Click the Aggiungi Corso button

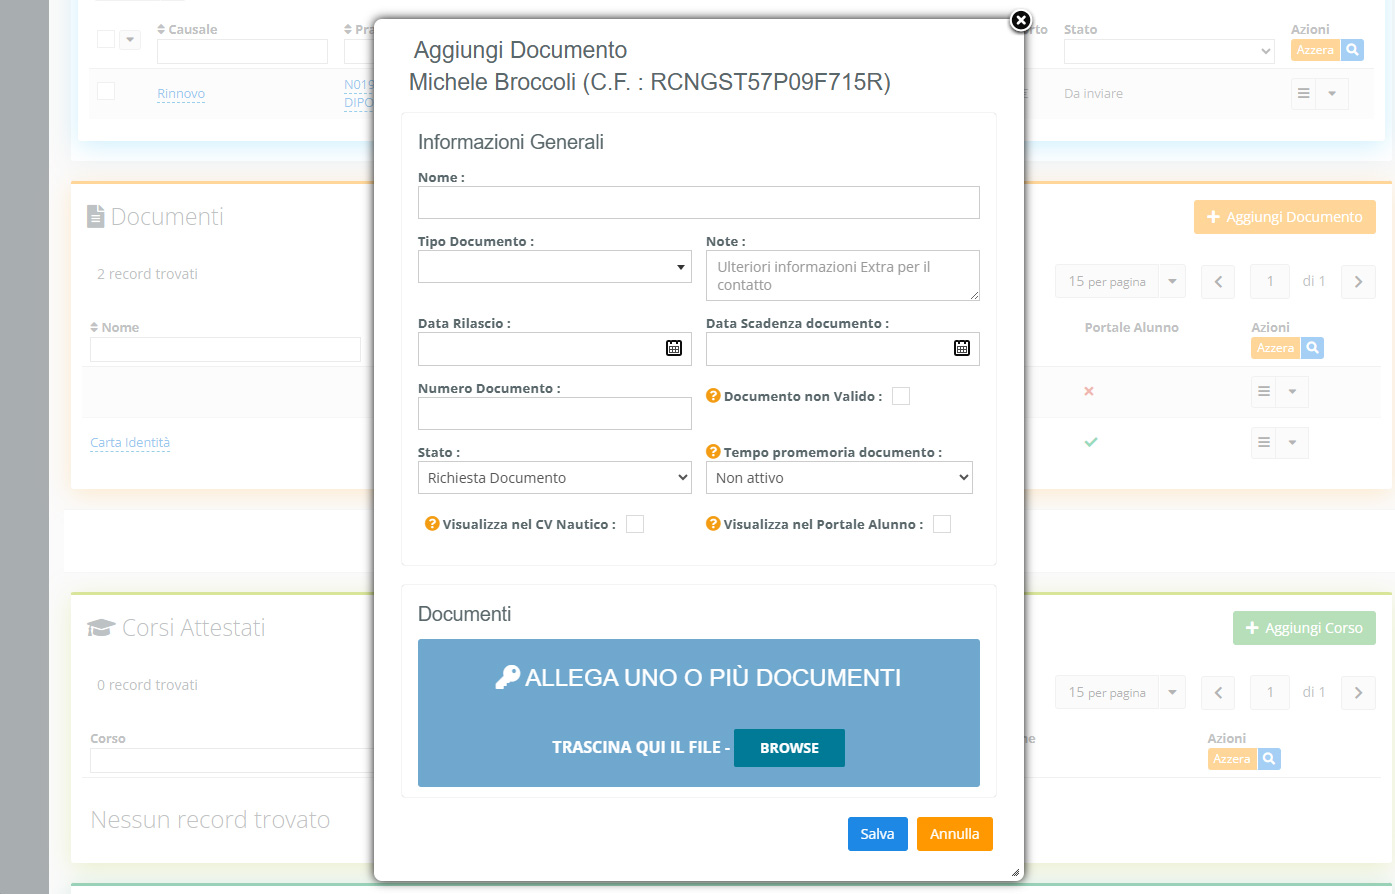point(1304,628)
